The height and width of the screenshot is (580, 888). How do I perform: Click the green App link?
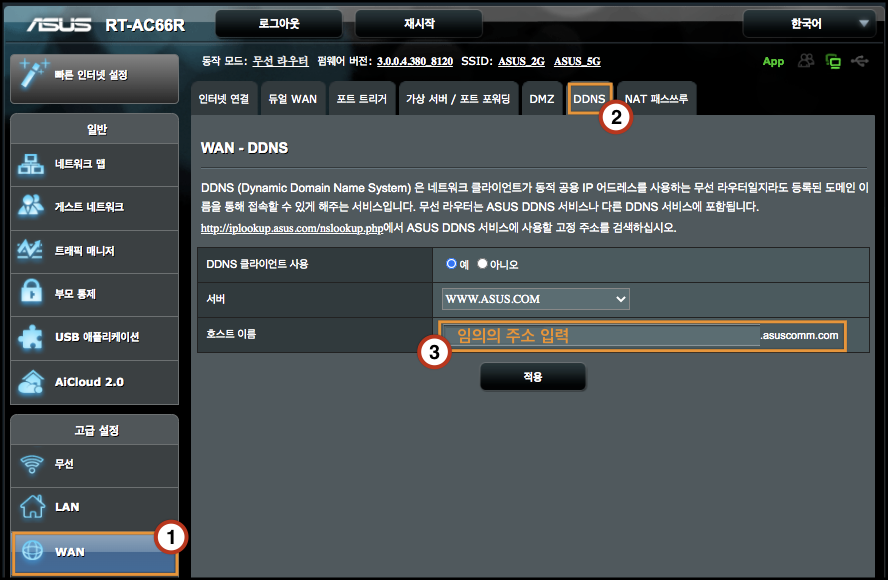pyautogui.click(x=773, y=61)
